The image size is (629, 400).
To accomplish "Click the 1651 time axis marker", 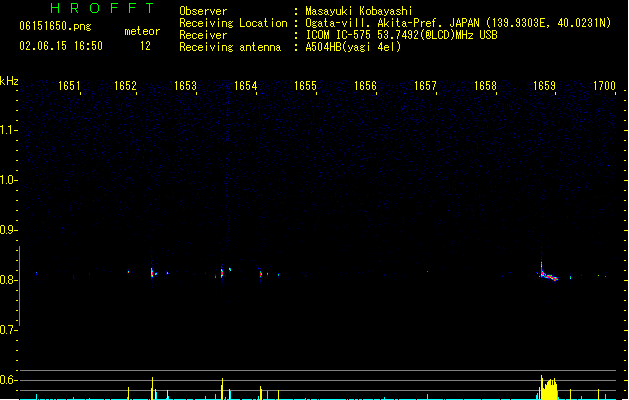I will (x=69, y=86).
